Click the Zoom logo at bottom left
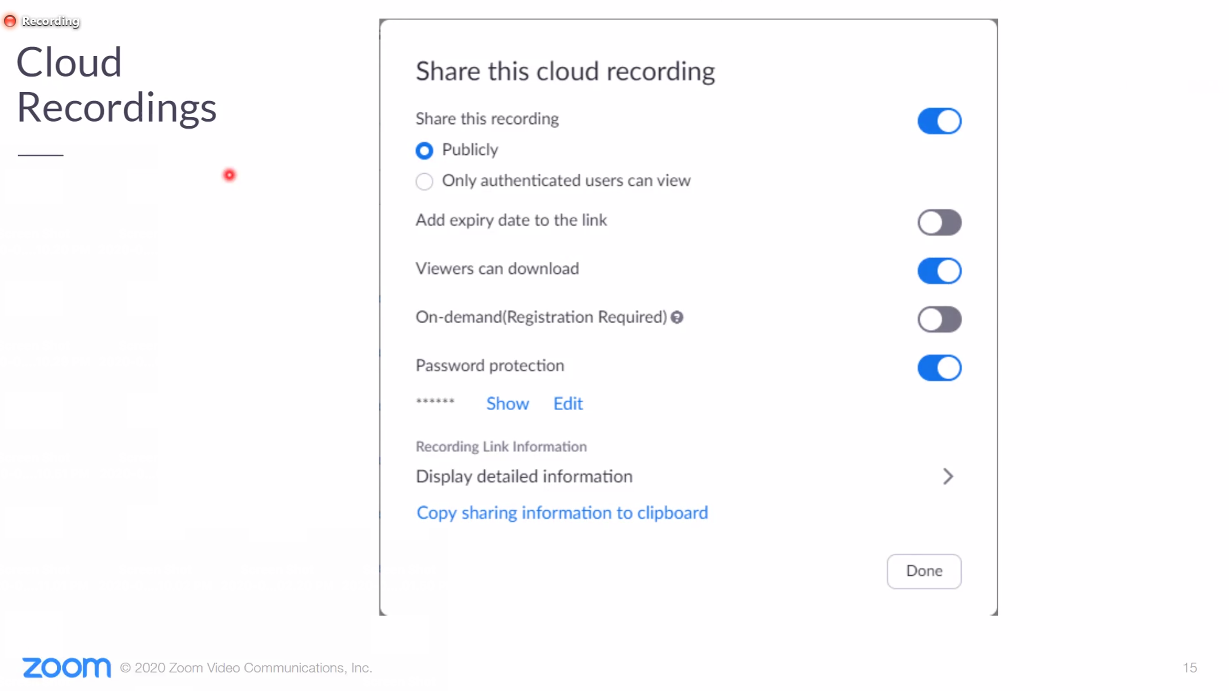 tap(65, 667)
